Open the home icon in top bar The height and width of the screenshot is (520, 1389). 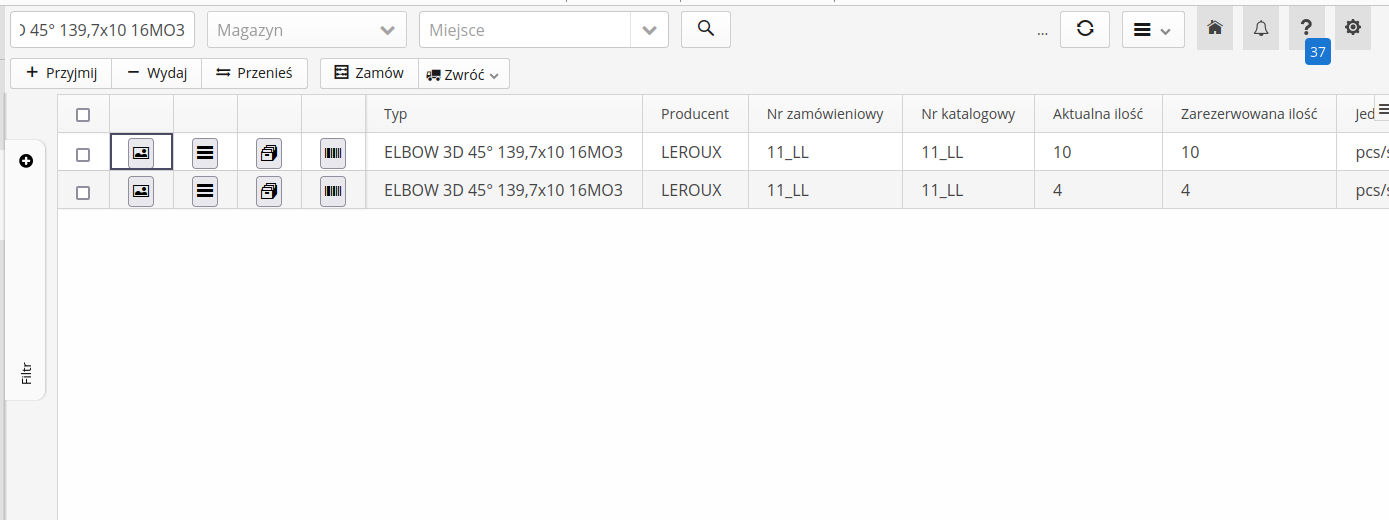point(1214,28)
